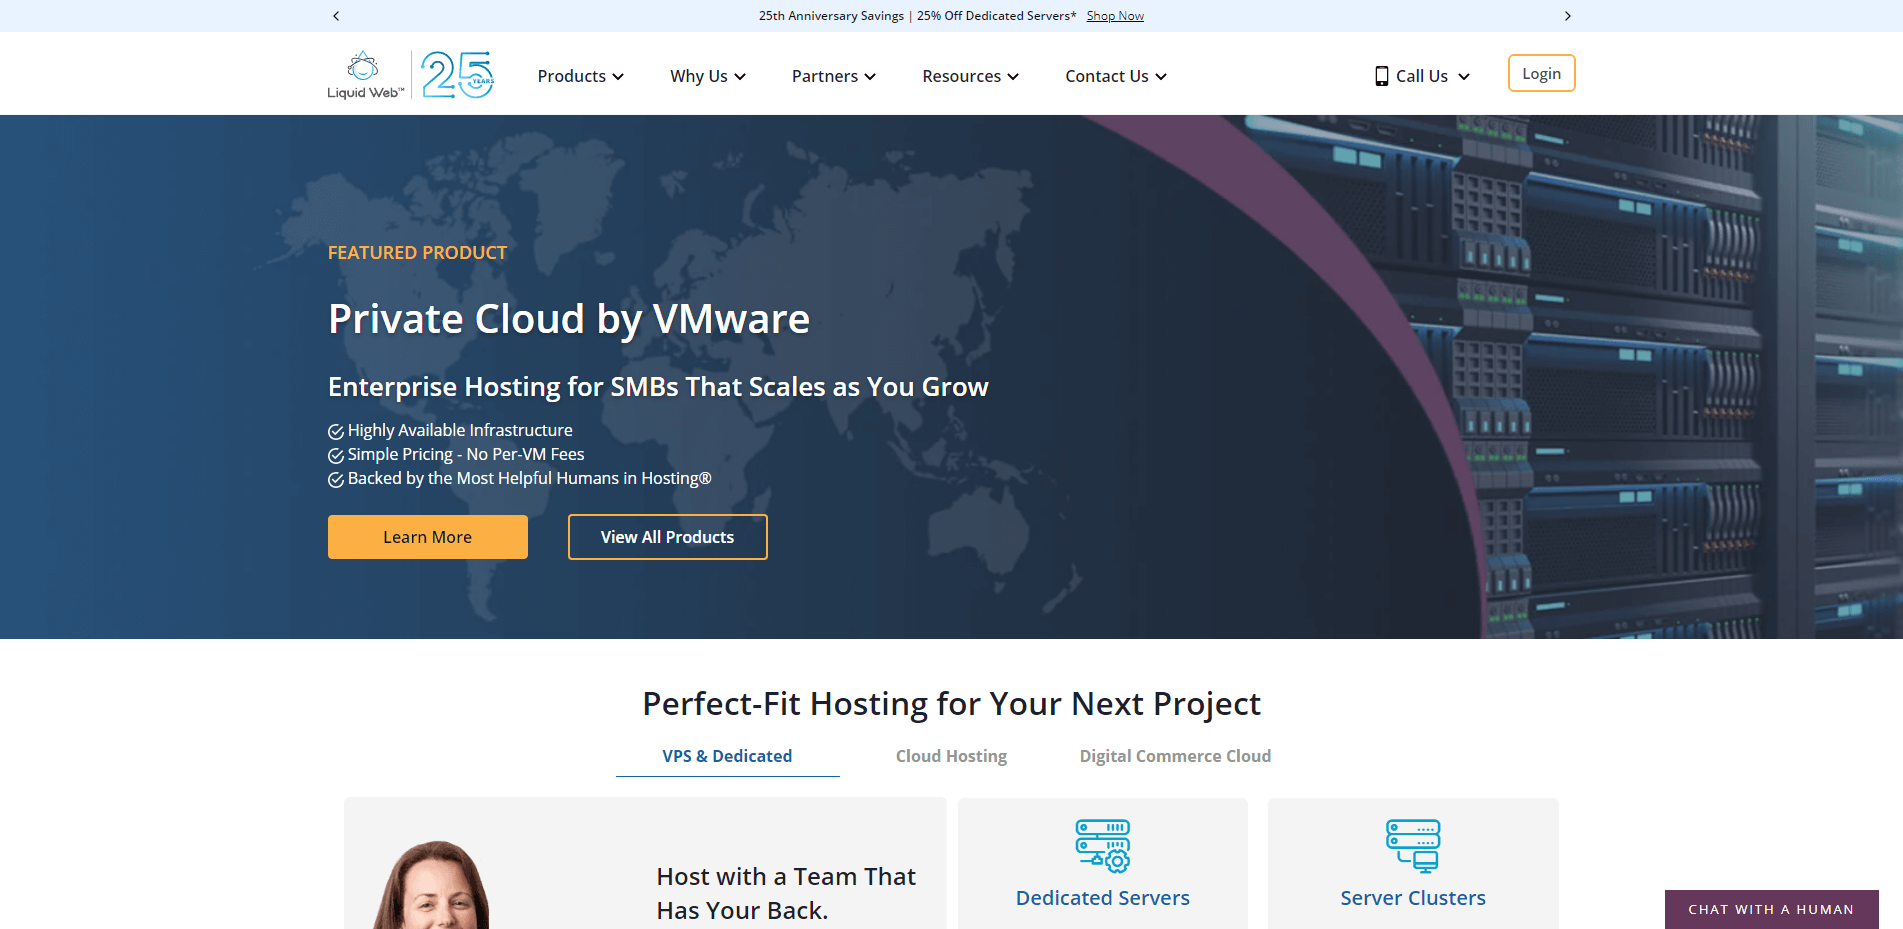
Task: Expand the Partners menu
Action: (x=834, y=76)
